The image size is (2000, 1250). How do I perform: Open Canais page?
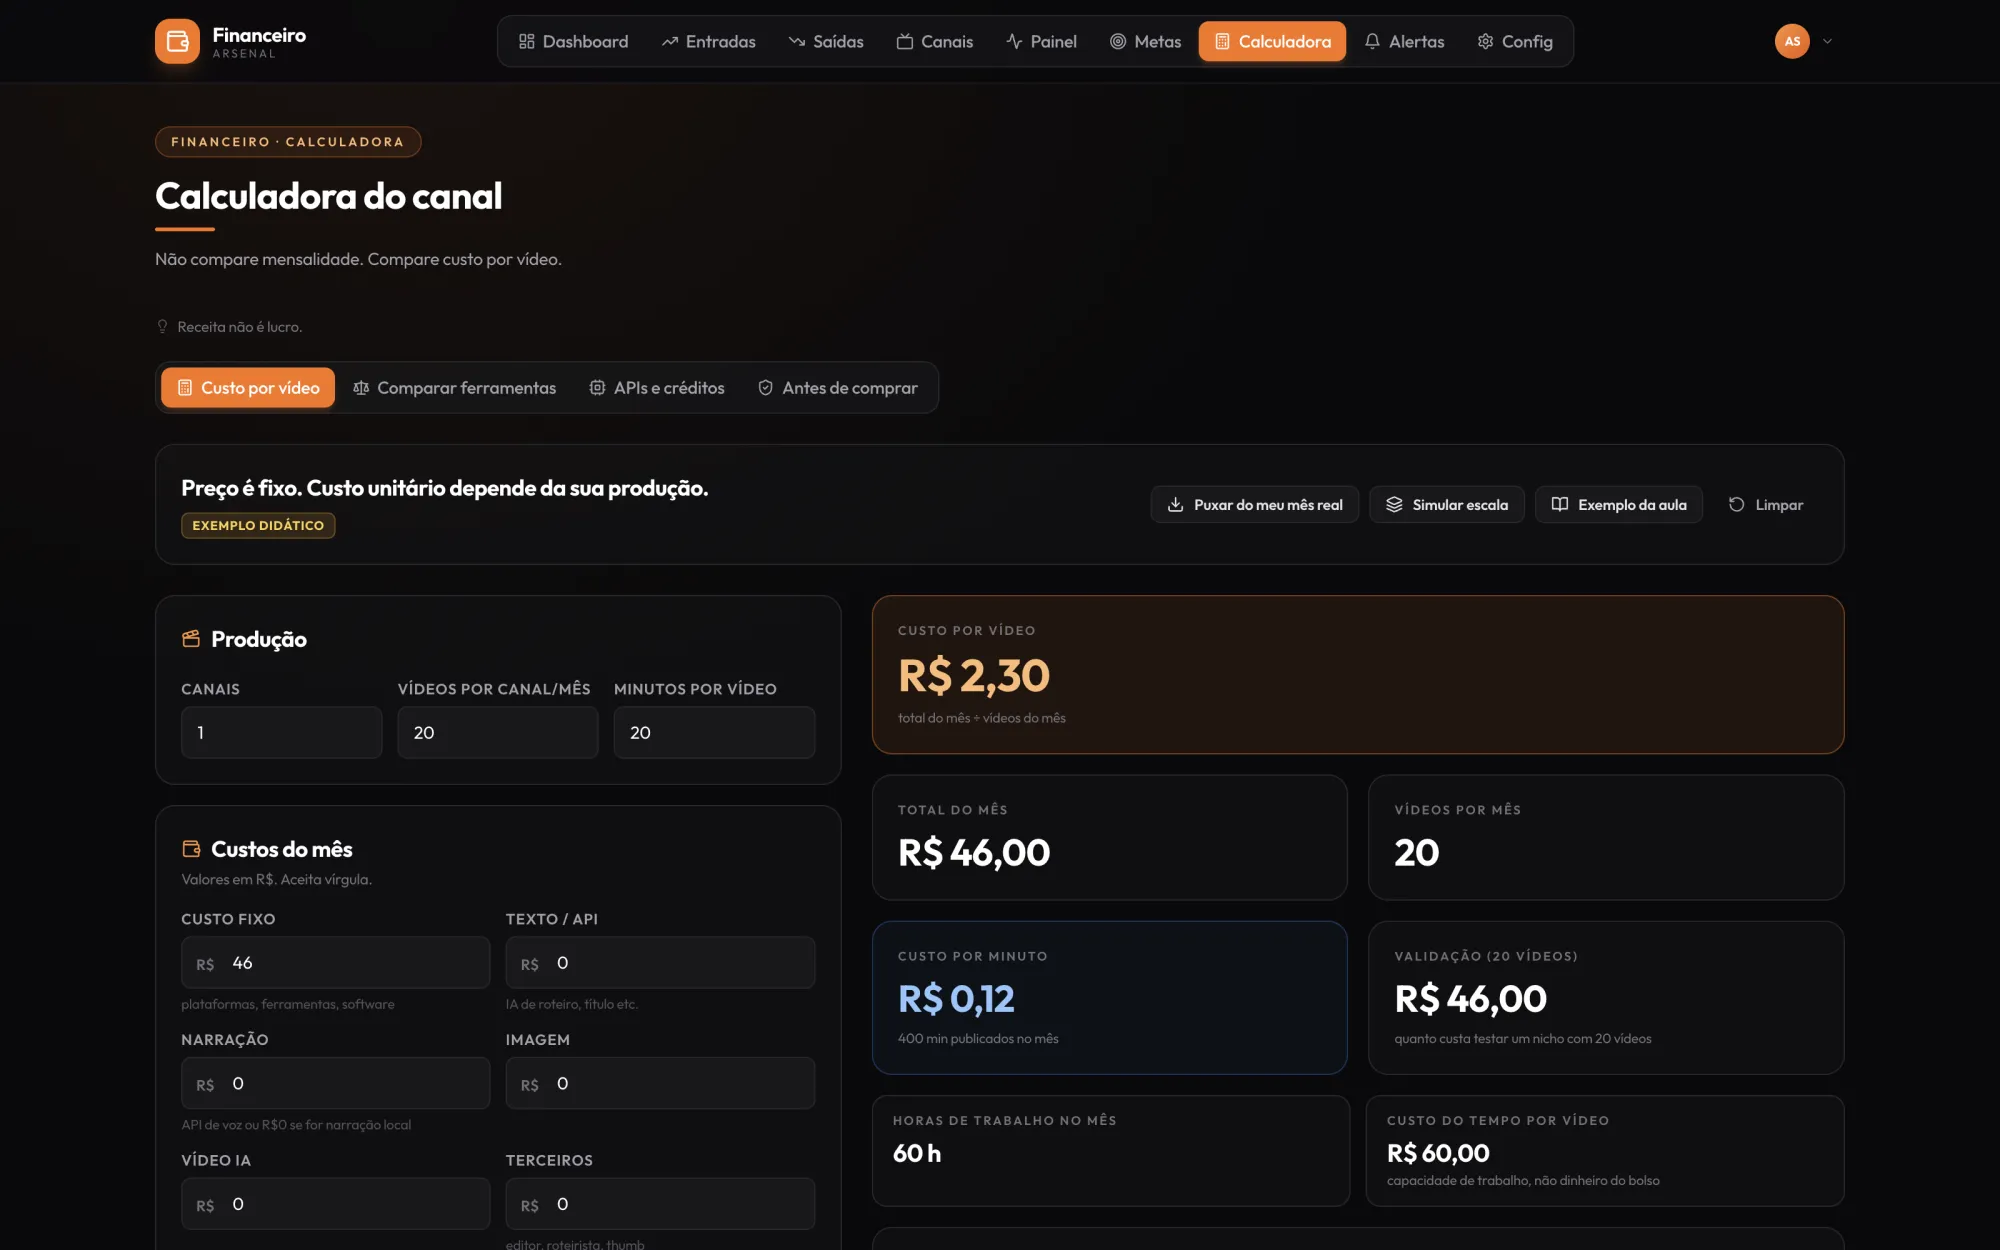(935, 41)
